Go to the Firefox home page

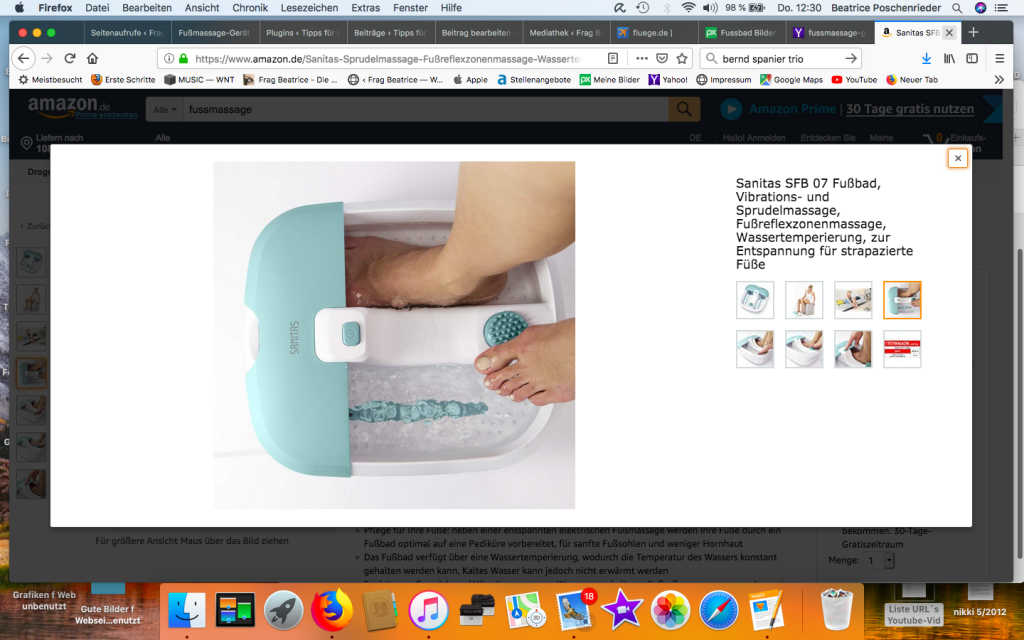(93, 59)
